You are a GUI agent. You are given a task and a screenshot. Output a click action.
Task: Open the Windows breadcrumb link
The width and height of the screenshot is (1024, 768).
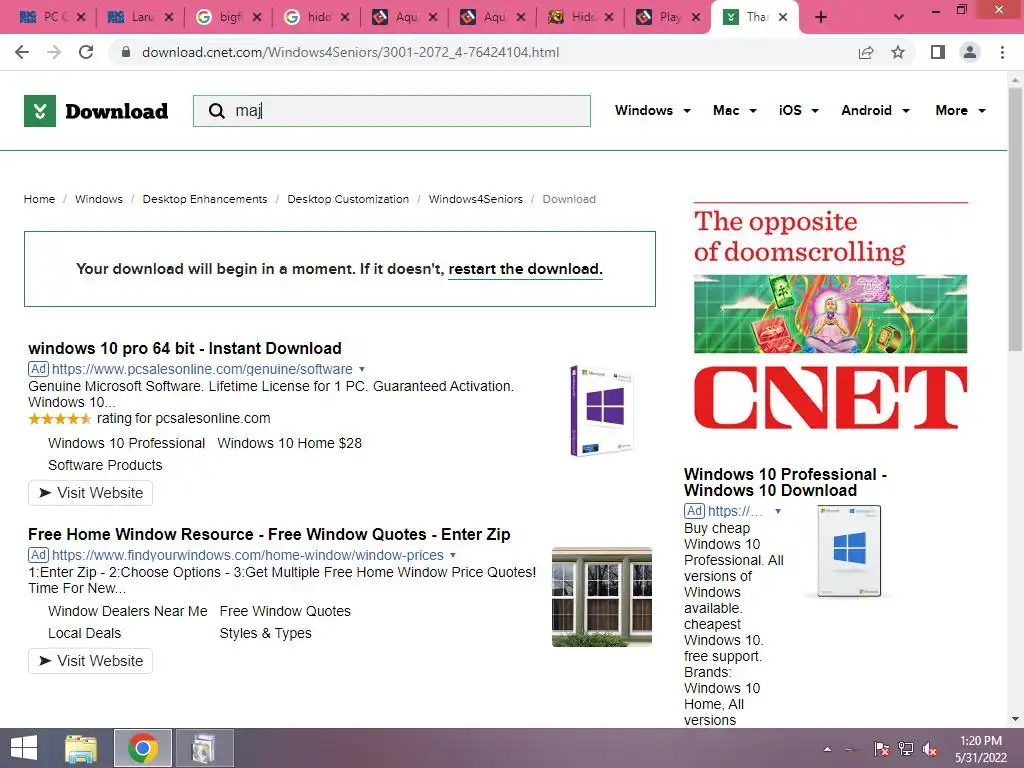99,199
